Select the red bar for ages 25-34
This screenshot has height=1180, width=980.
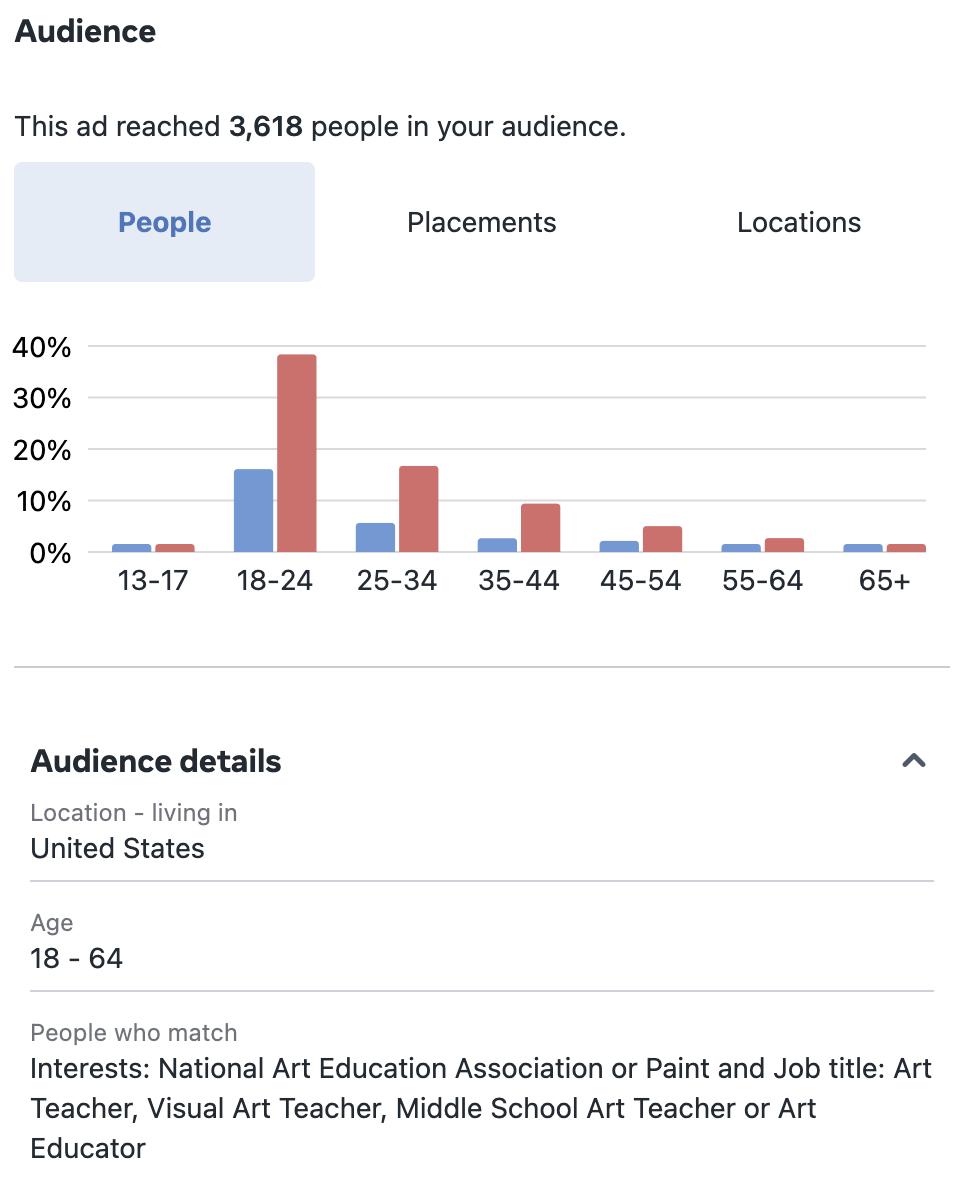pos(418,509)
